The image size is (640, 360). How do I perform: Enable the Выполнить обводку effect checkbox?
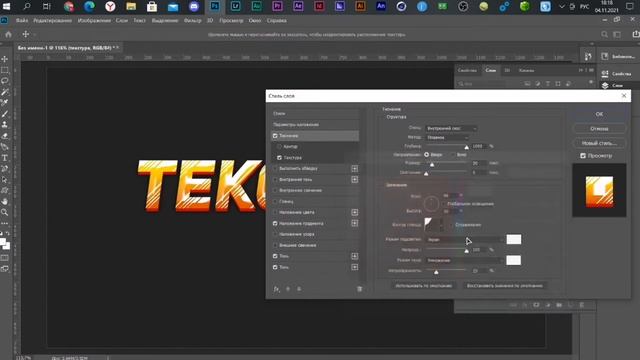pos(275,169)
